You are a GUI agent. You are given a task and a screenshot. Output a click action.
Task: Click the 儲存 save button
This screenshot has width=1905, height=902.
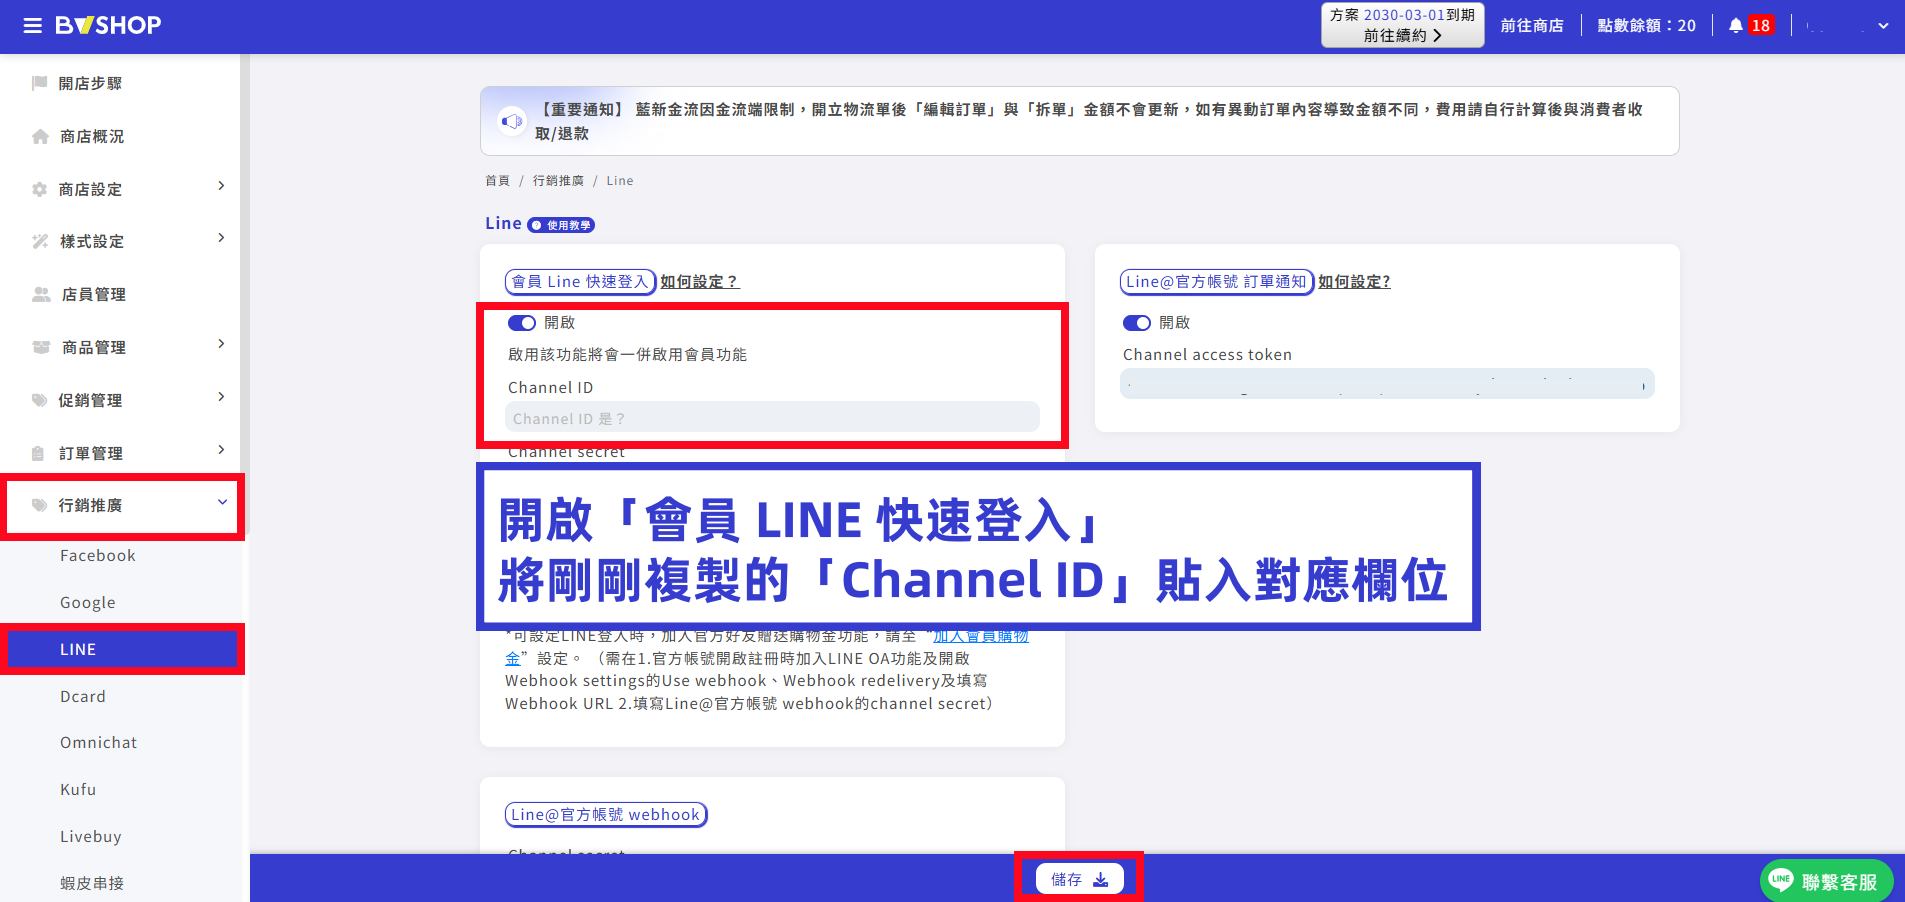pyautogui.click(x=1079, y=879)
